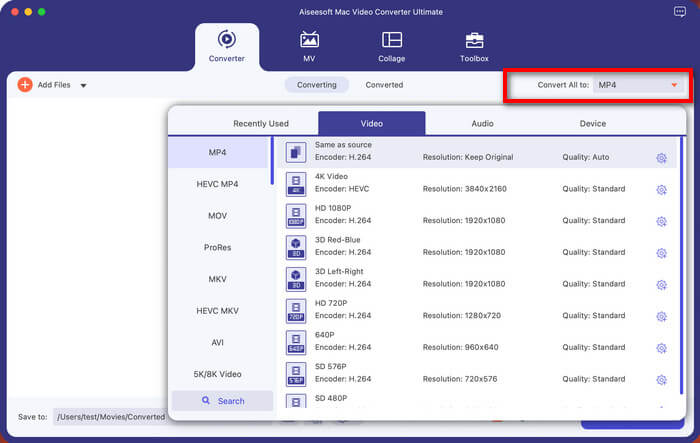The width and height of the screenshot is (700, 443).
Task: Select AVI format
Action: coord(217,343)
